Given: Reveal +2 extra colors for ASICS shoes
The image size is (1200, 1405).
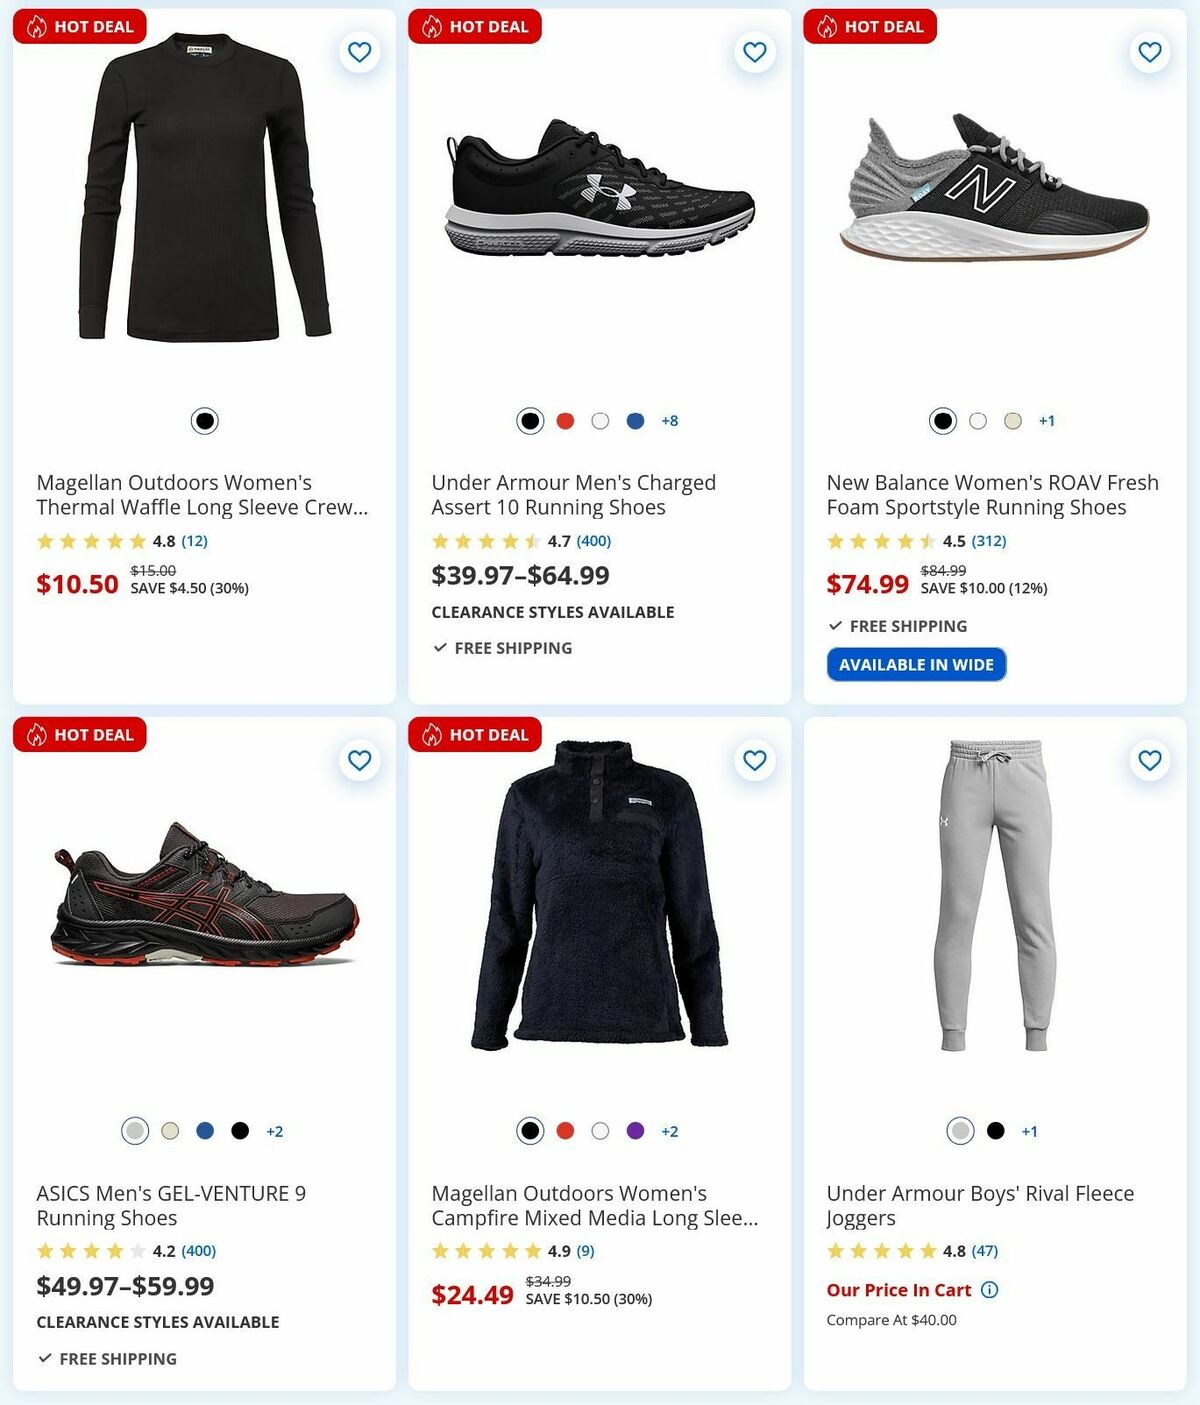Looking at the screenshot, I should click(274, 1131).
